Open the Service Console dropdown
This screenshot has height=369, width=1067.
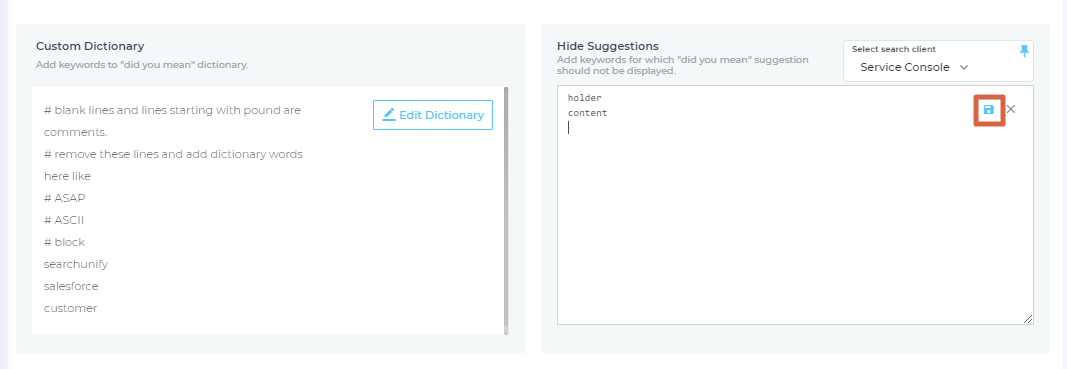pyautogui.click(x=914, y=67)
